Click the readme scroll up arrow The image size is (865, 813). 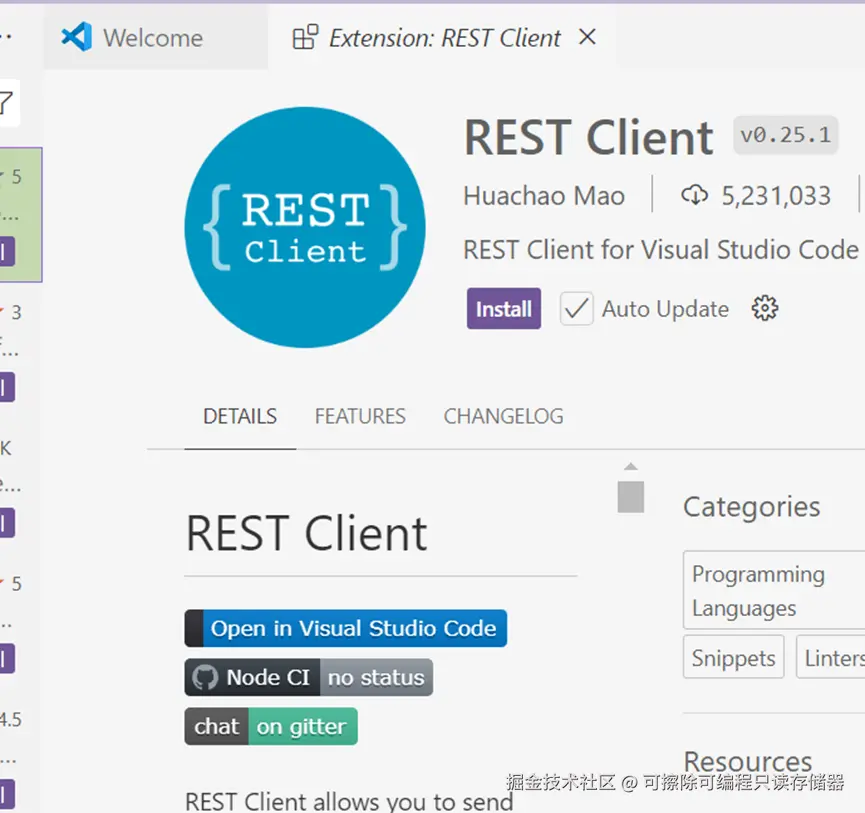coord(631,467)
